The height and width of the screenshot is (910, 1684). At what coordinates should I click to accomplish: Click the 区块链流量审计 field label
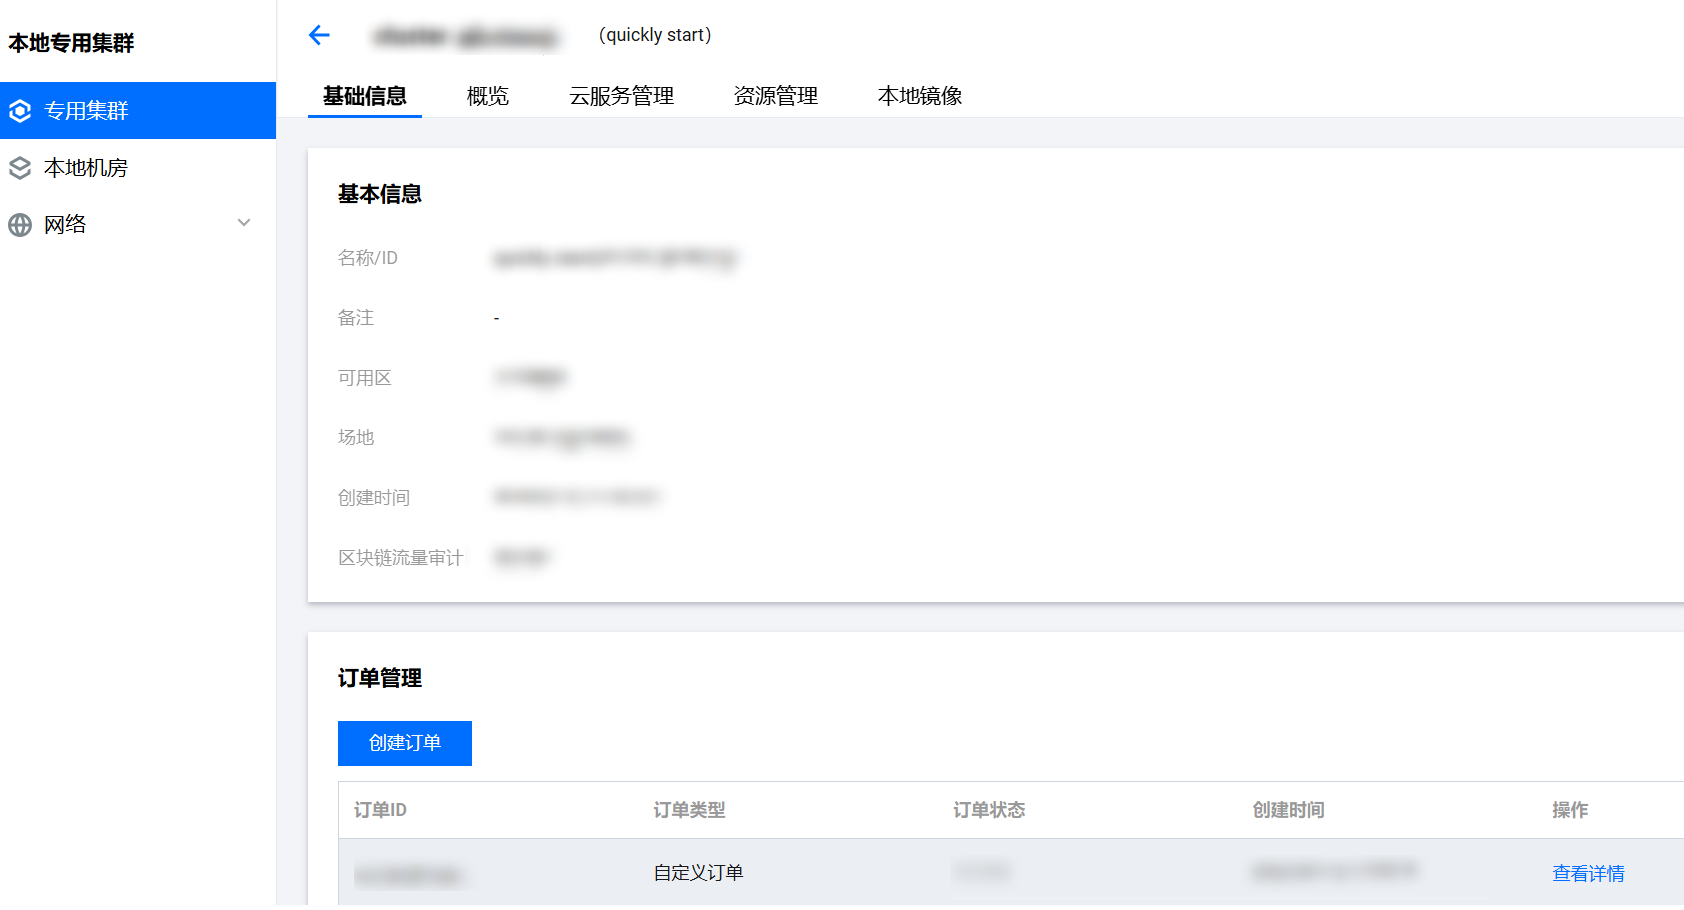click(x=401, y=558)
